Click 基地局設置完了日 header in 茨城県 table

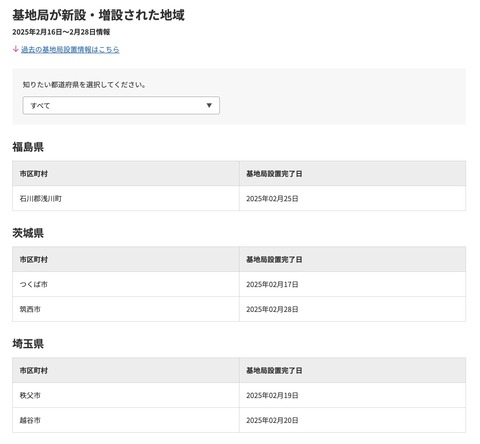pyautogui.click(x=274, y=259)
